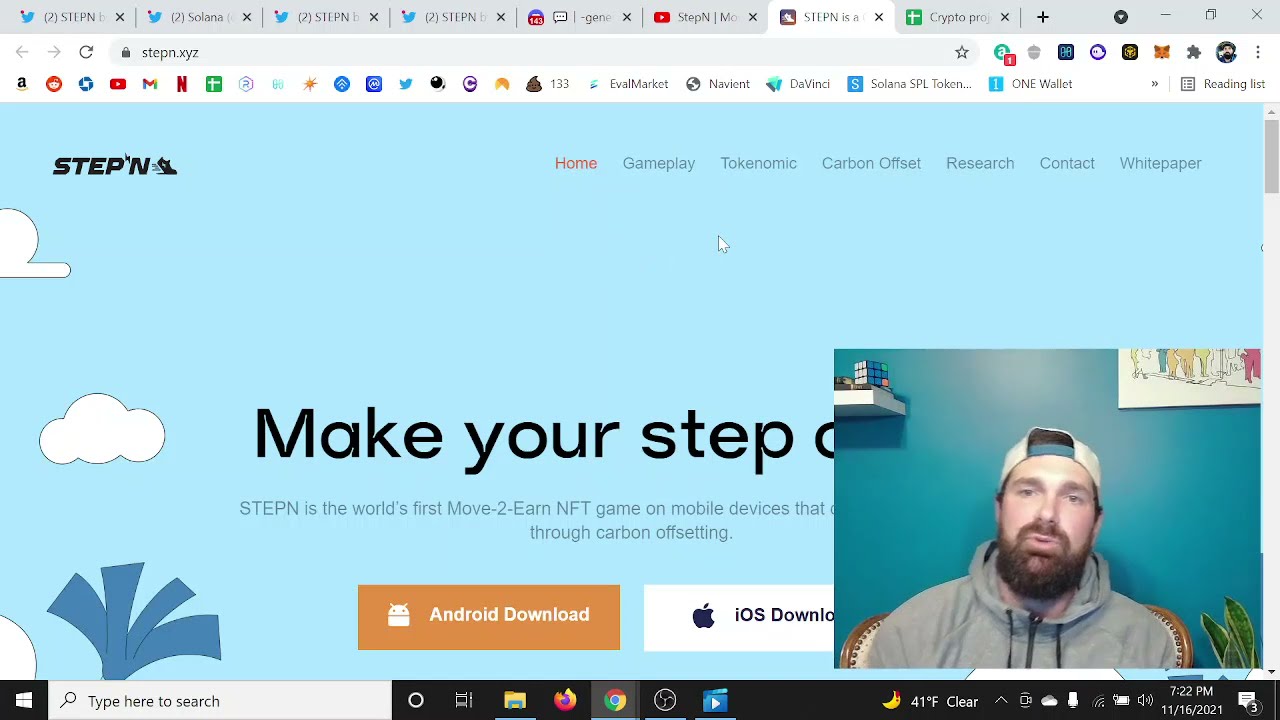Open the volume speaker tray icon
The height and width of the screenshot is (720, 1280).
tap(1145, 701)
